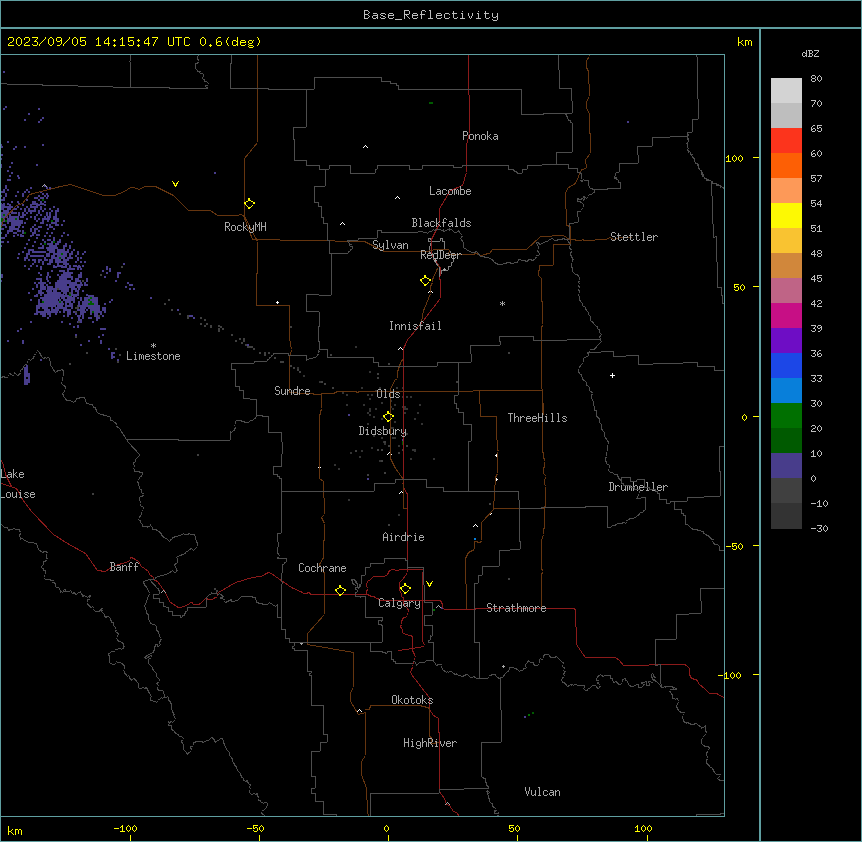Screen dimensions: 862x842
Task: Select the Vulcan label
Action: coord(542,792)
